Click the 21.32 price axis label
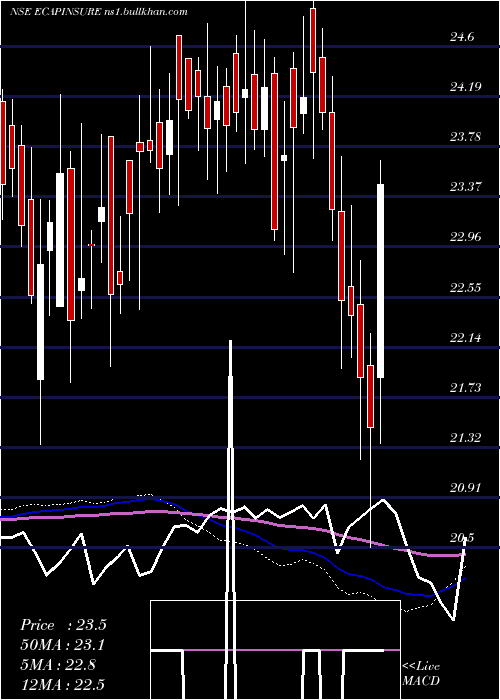Image resolution: width=500 pixels, height=700 pixels. pyautogui.click(x=466, y=438)
